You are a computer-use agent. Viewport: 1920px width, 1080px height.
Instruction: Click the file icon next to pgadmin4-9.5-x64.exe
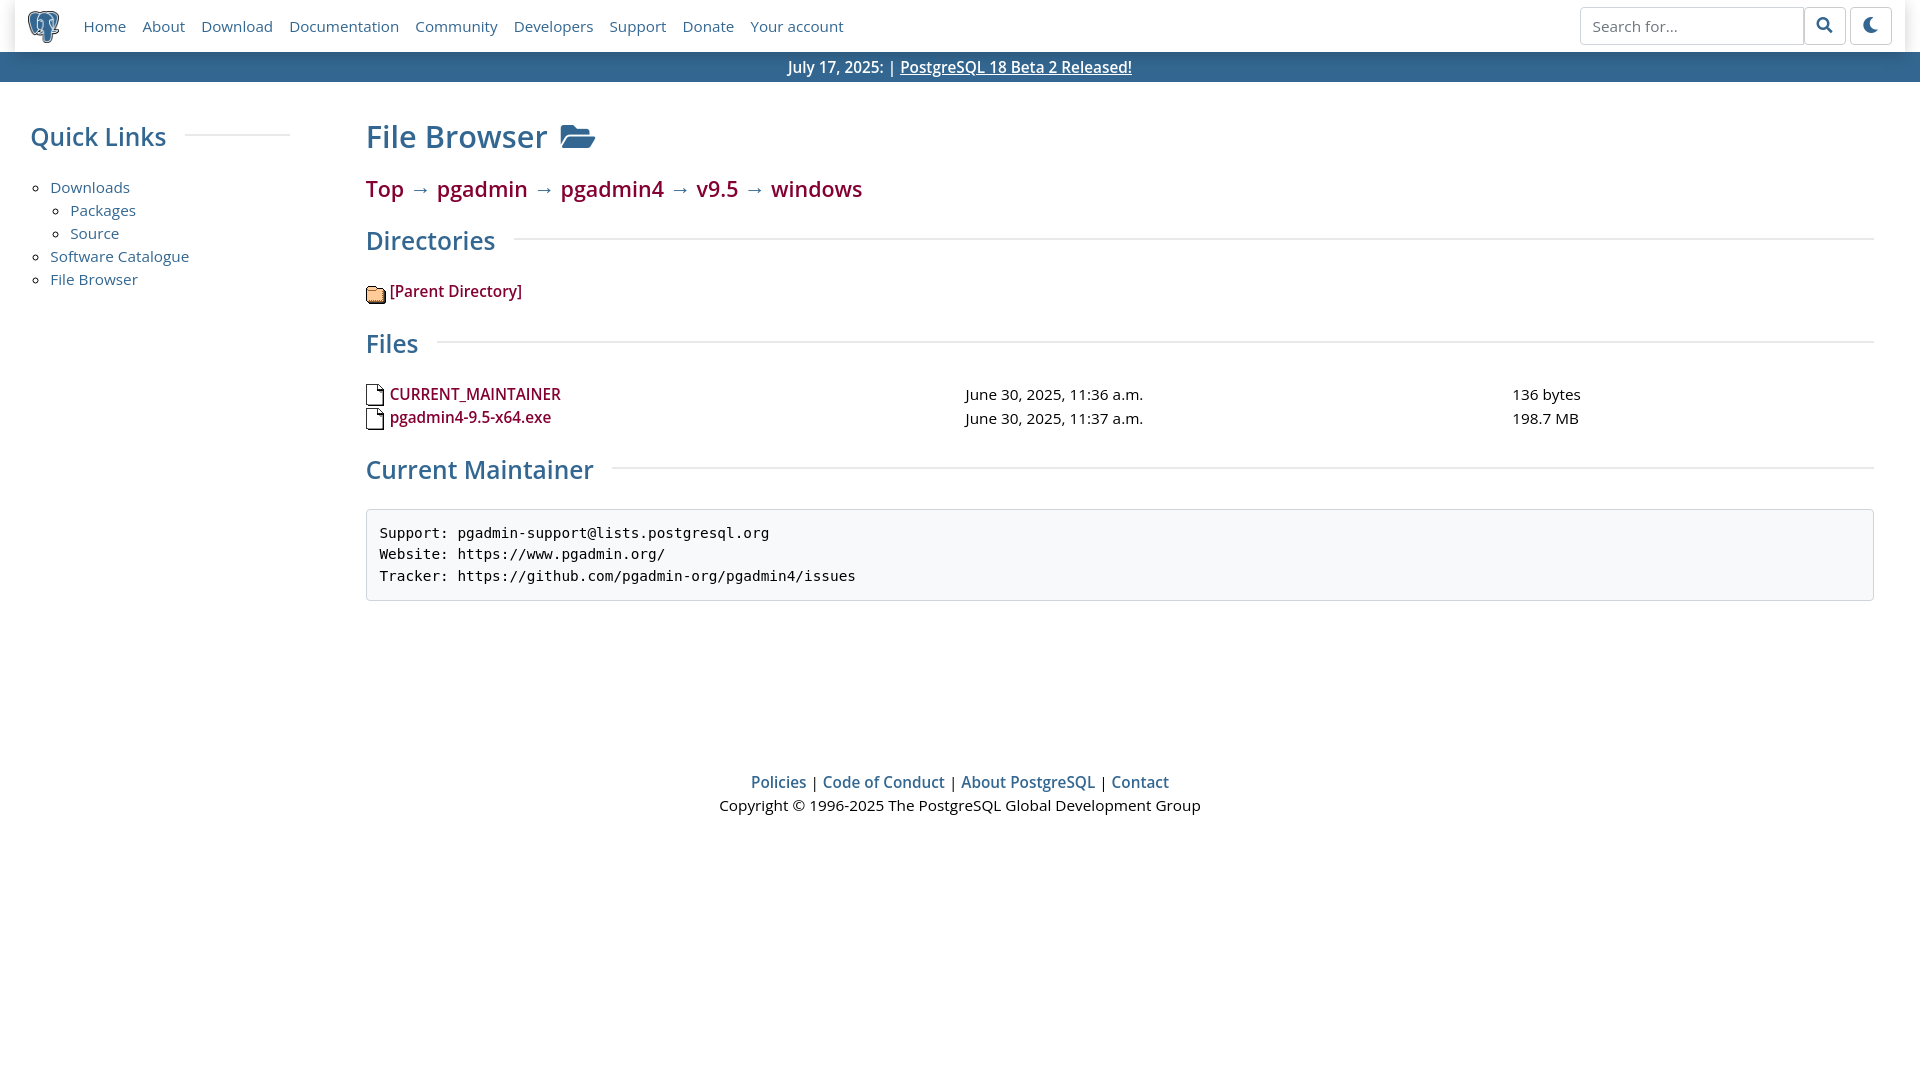click(x=375, y=419)
